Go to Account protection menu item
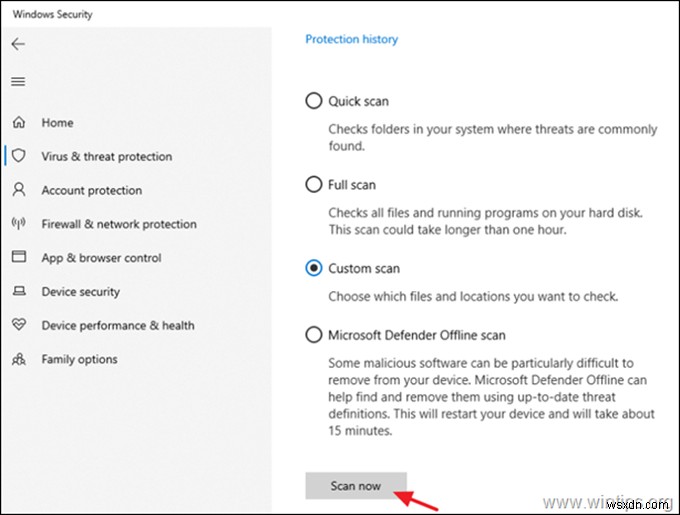Image resolution: width=680 pixels, height=515 pixels. (x=92, y=190)
